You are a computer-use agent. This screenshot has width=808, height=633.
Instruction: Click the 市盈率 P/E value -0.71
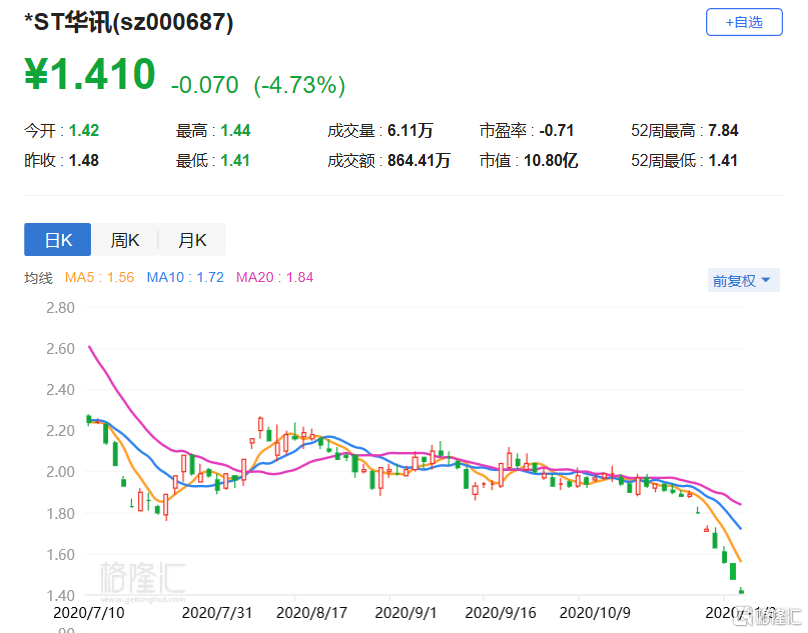point(557,130)
